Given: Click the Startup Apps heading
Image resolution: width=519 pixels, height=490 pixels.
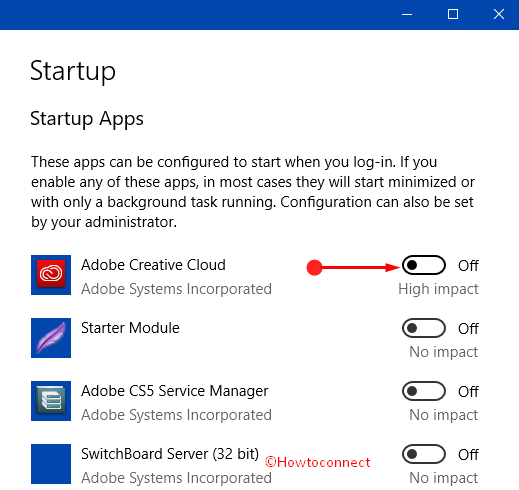Looking at the screenshot, I should point(87,119).
